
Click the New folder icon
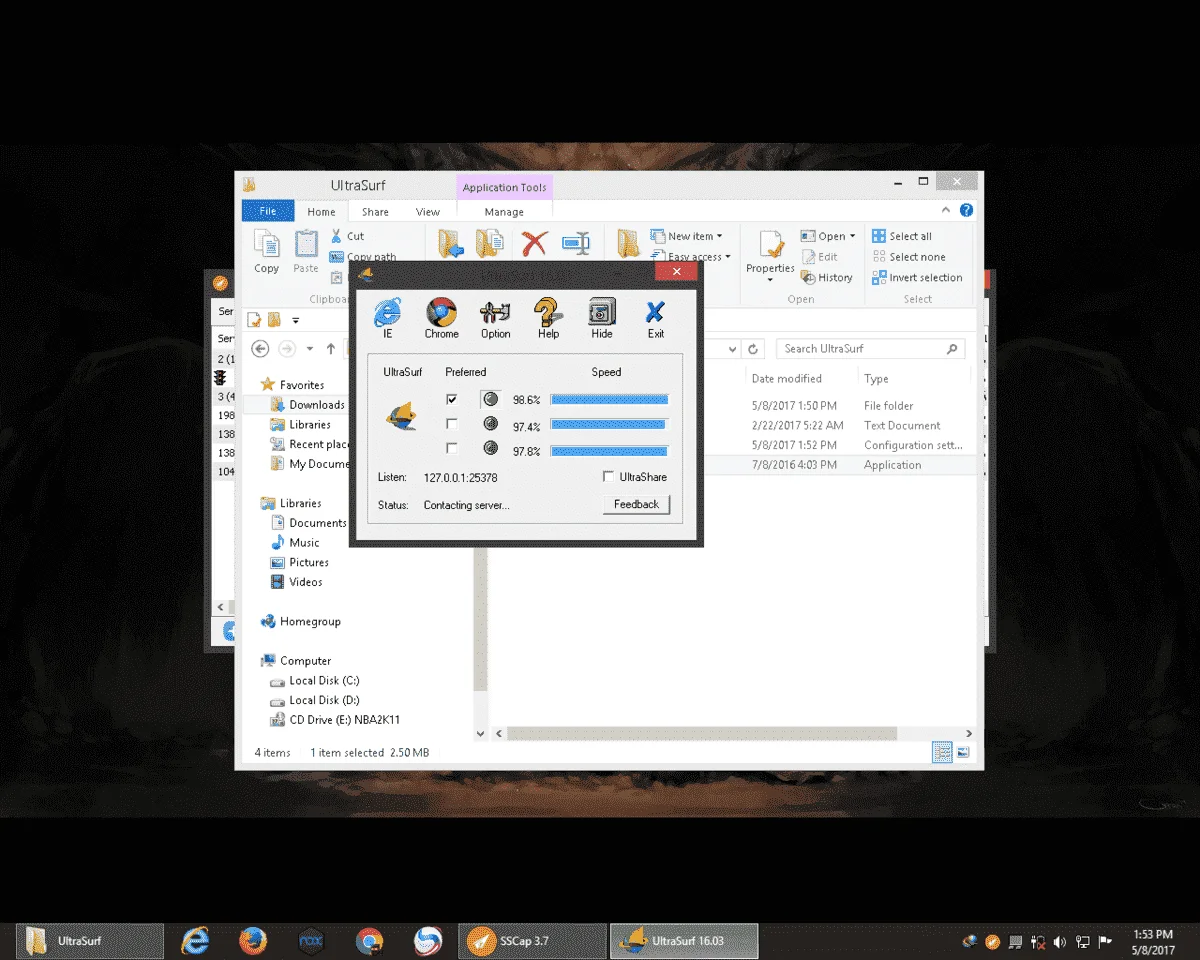(x=628, y=244)
